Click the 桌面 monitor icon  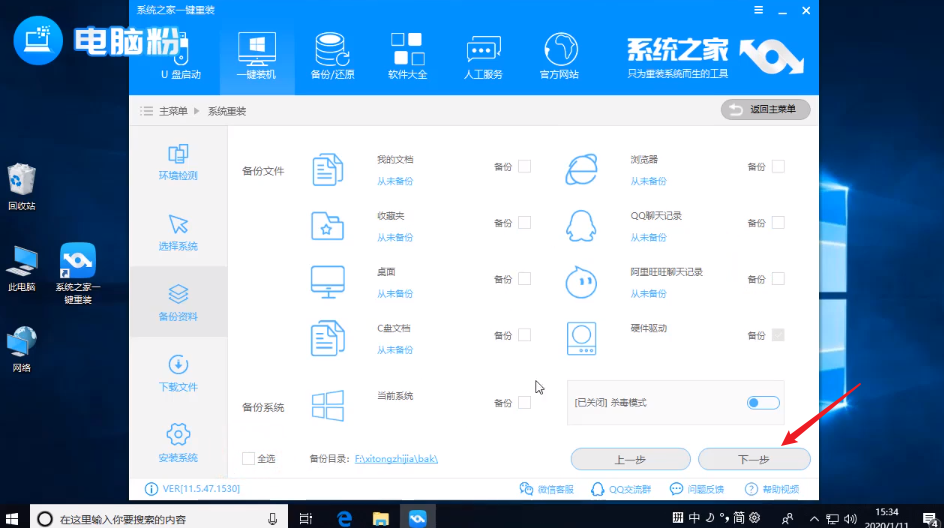(328, 282)
